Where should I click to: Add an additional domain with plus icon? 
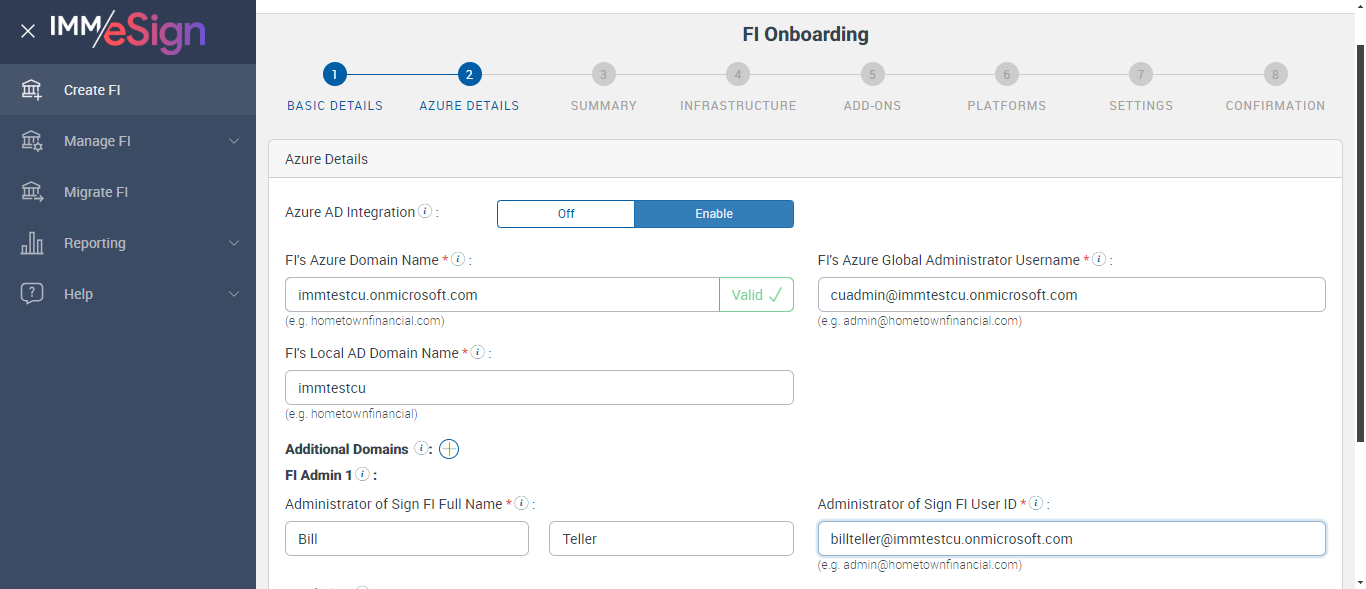click(x=449, y=449)
